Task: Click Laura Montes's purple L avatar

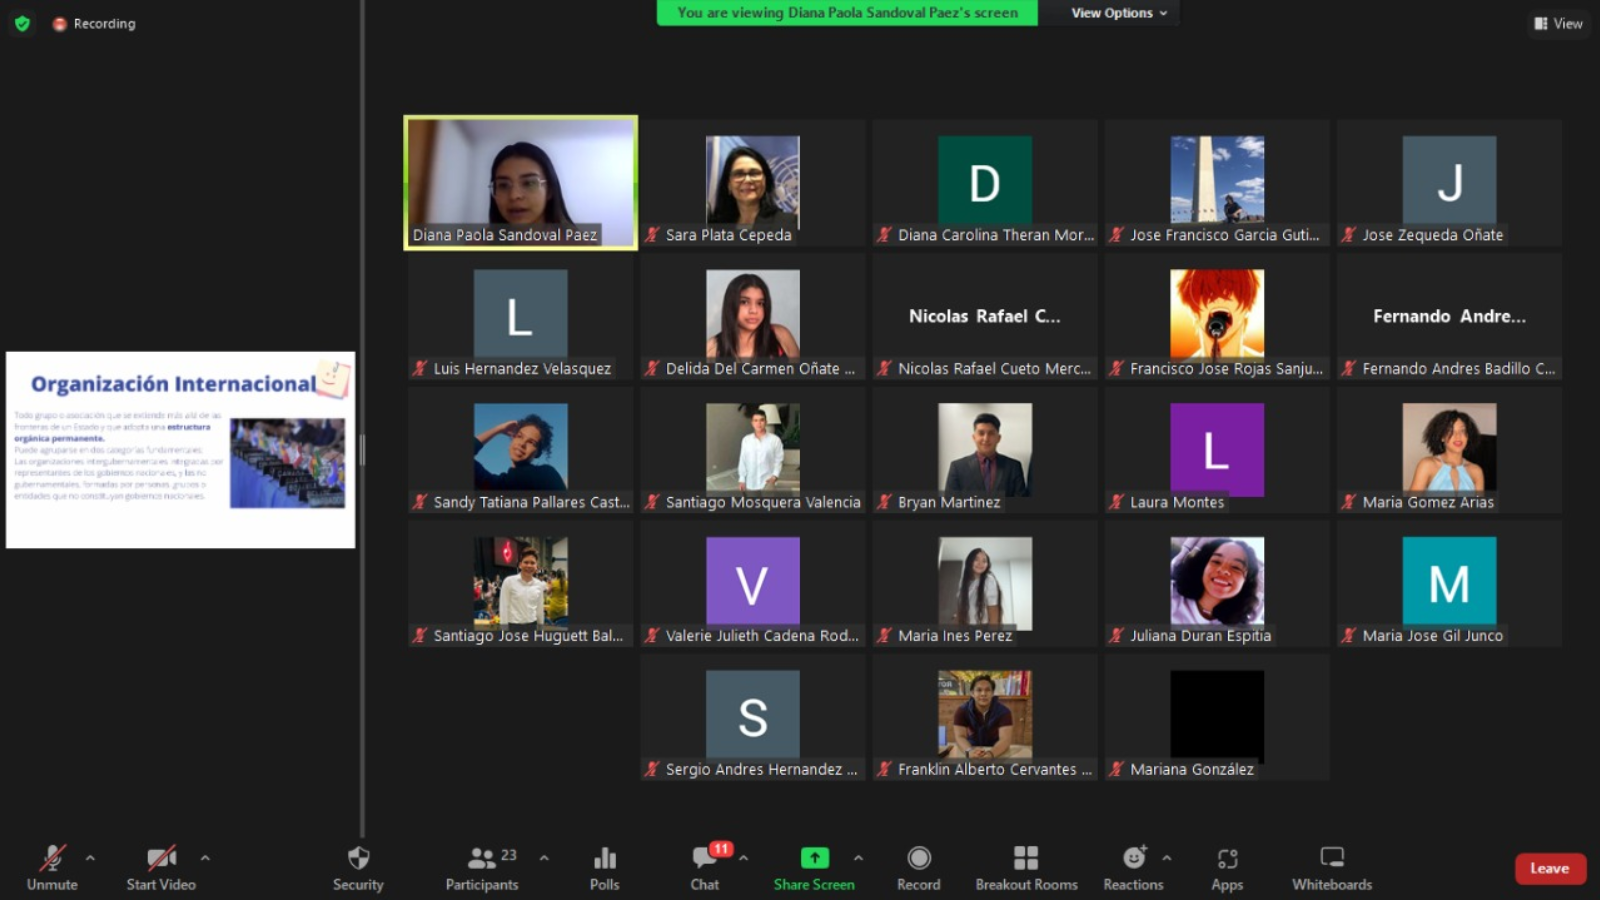Action: point(1217,450)
